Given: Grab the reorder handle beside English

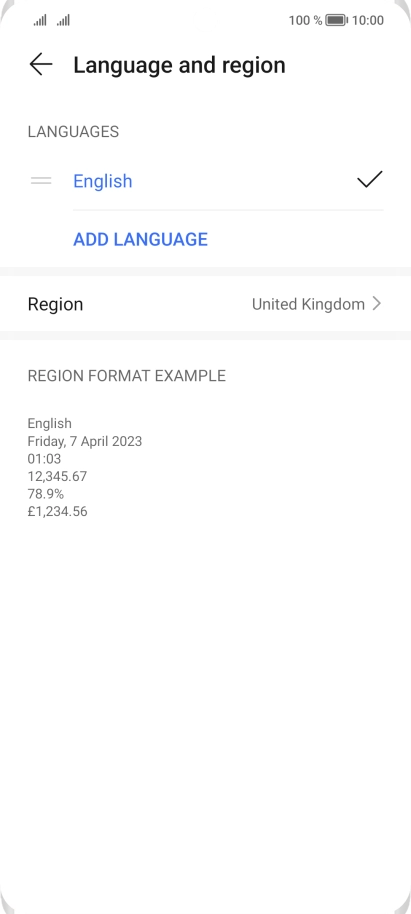Looking at the screenshot, I should (41, 181).
